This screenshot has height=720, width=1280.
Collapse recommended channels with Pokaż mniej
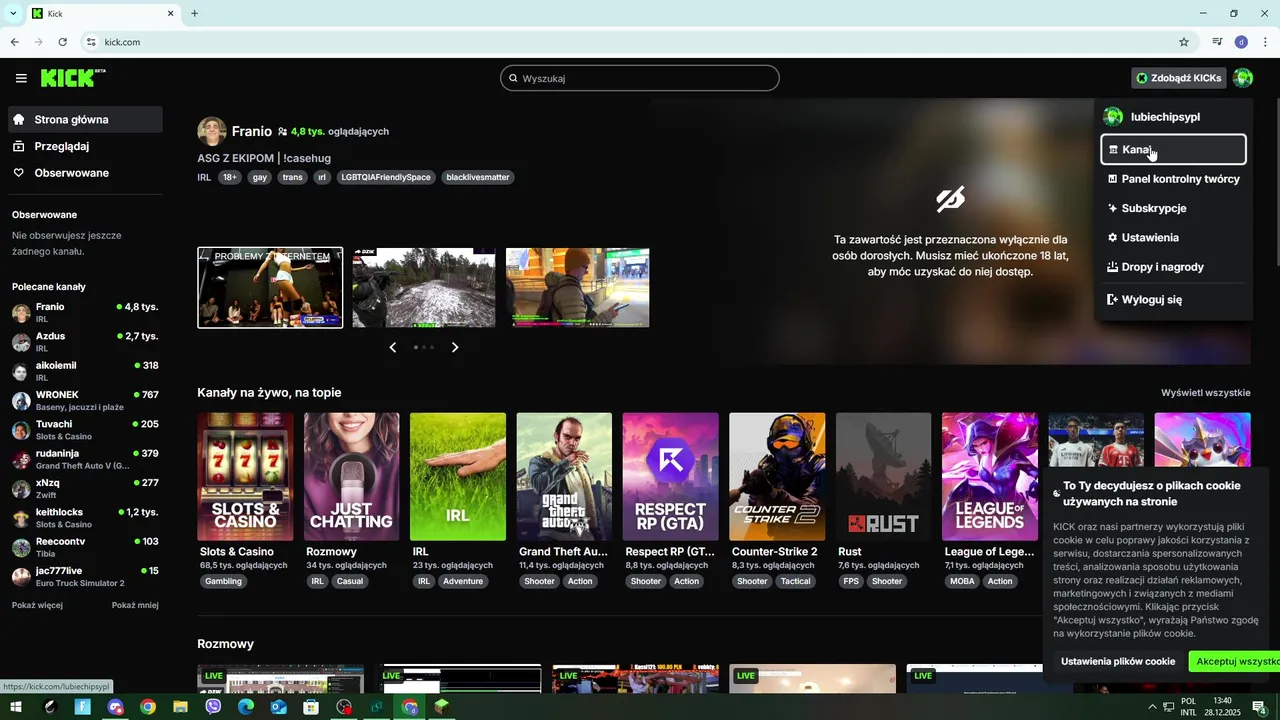point(135,605)
